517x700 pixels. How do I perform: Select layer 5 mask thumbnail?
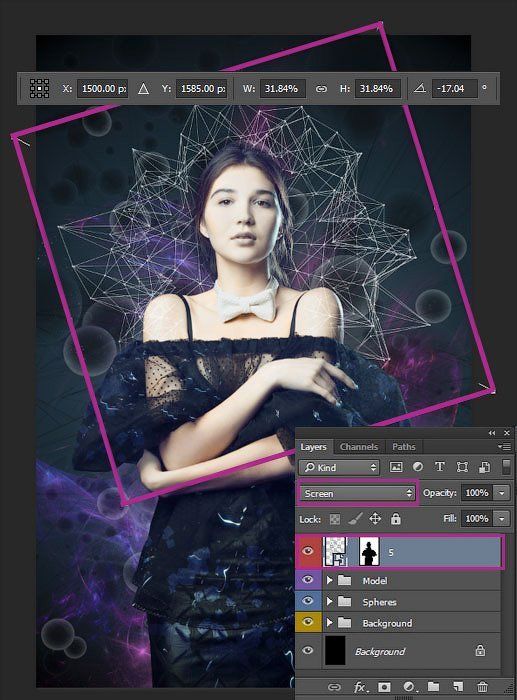click(x=369, y=552)
